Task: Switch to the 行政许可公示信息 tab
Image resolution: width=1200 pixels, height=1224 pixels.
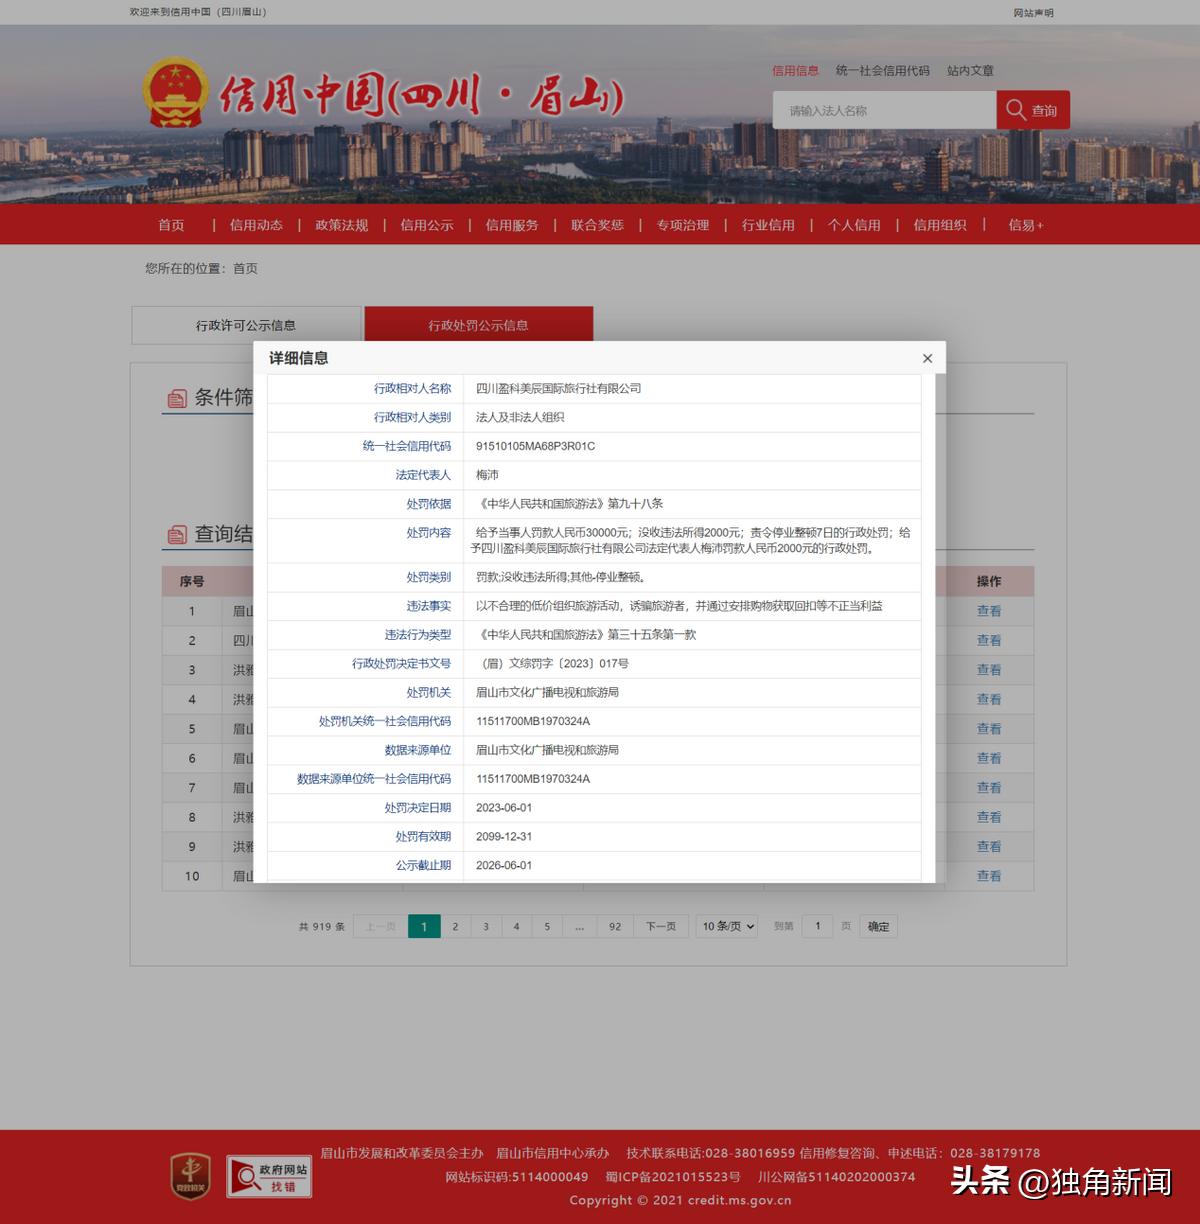Action: (246, 325)
